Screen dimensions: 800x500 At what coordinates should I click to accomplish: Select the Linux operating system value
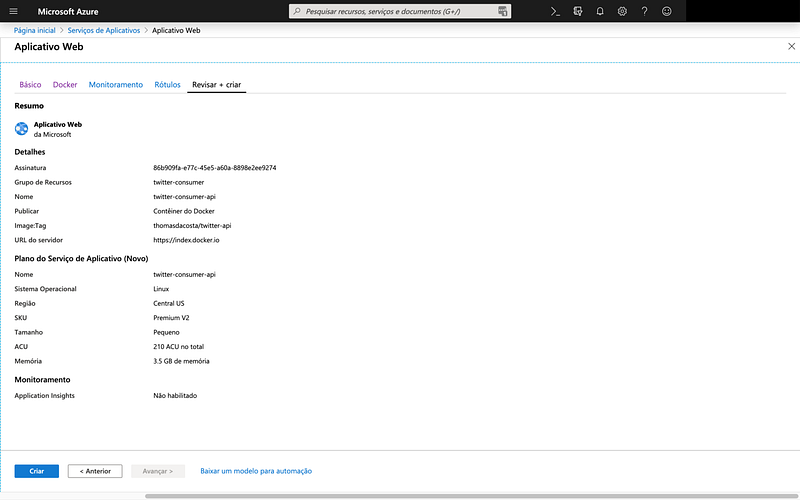161,289
